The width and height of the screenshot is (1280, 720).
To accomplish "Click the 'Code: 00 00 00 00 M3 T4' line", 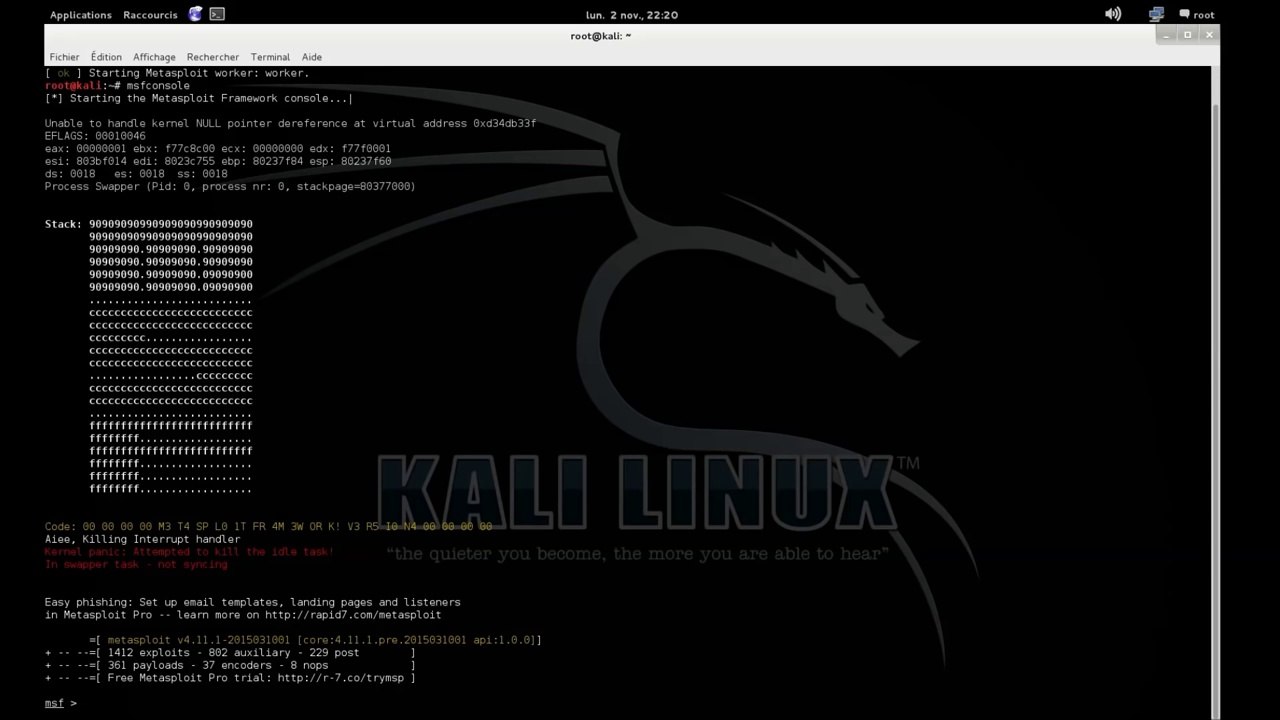I will [x=268, y=527].
